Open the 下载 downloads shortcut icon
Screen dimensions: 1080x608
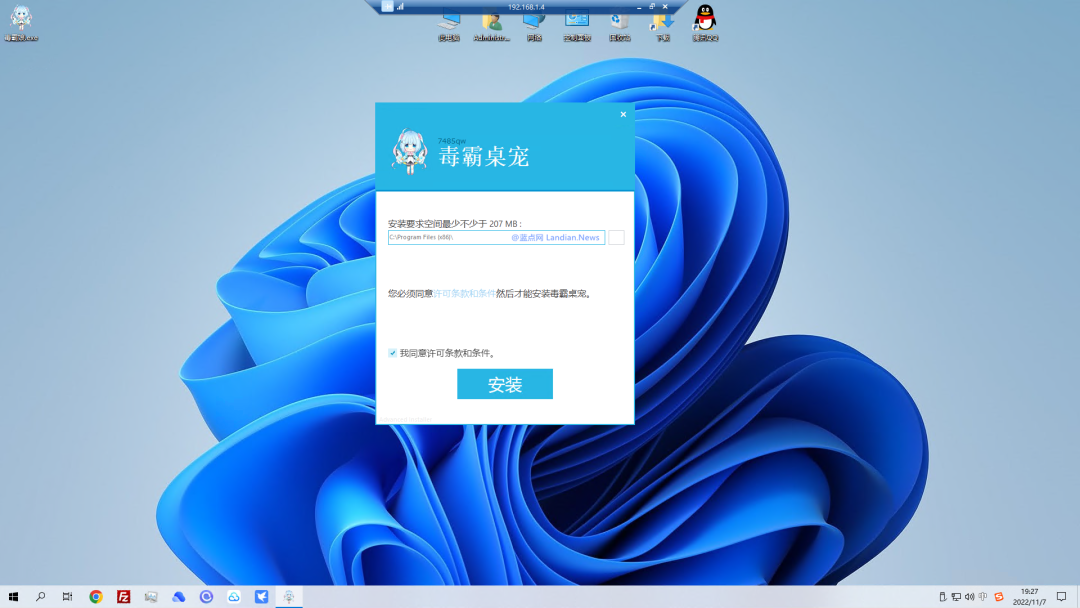pyautogui.click(x=663, y=28)
